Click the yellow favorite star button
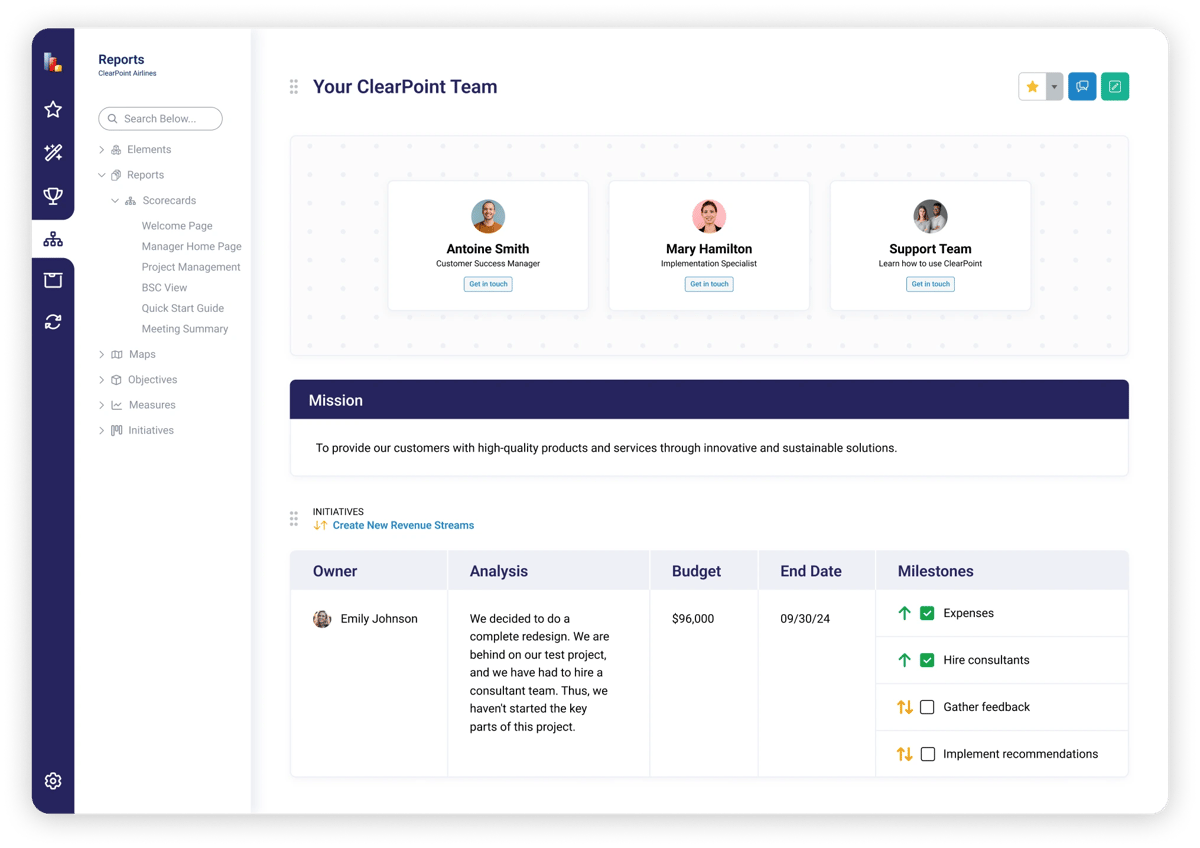Image resolution: width=1200 pixels, height=848 pixels. pyautogui.click(x=1032, y=87)
